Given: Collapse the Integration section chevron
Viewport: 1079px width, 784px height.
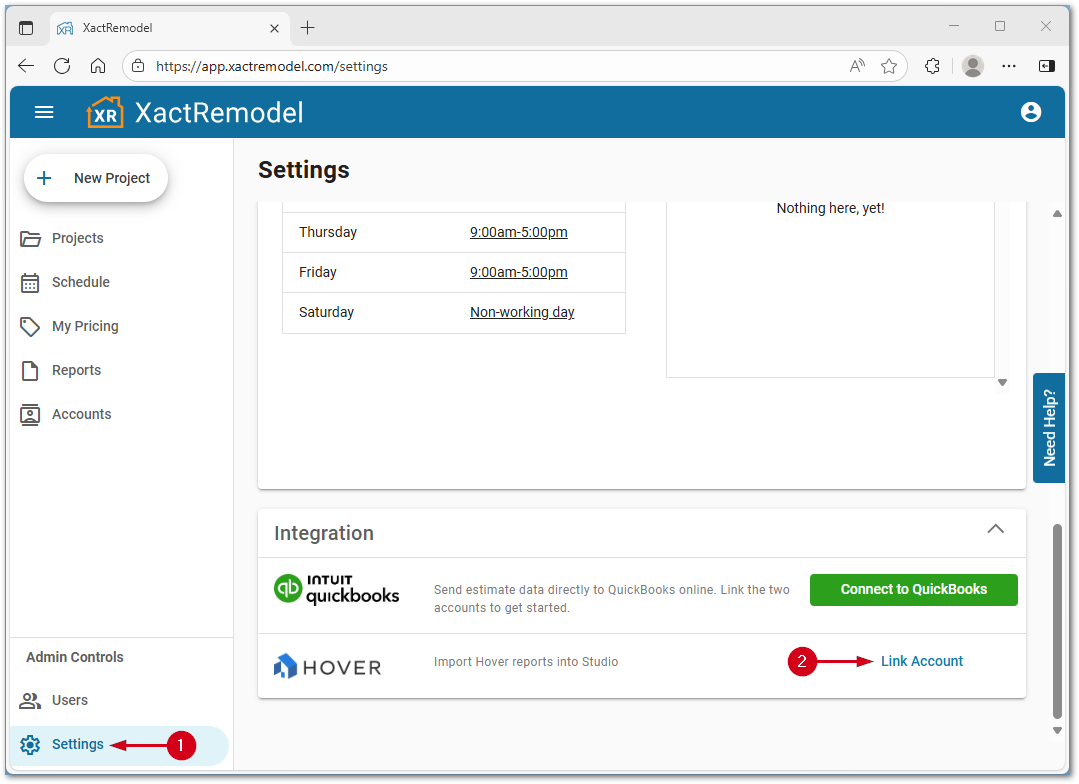Looking at the screenshot, I should 996,528.
